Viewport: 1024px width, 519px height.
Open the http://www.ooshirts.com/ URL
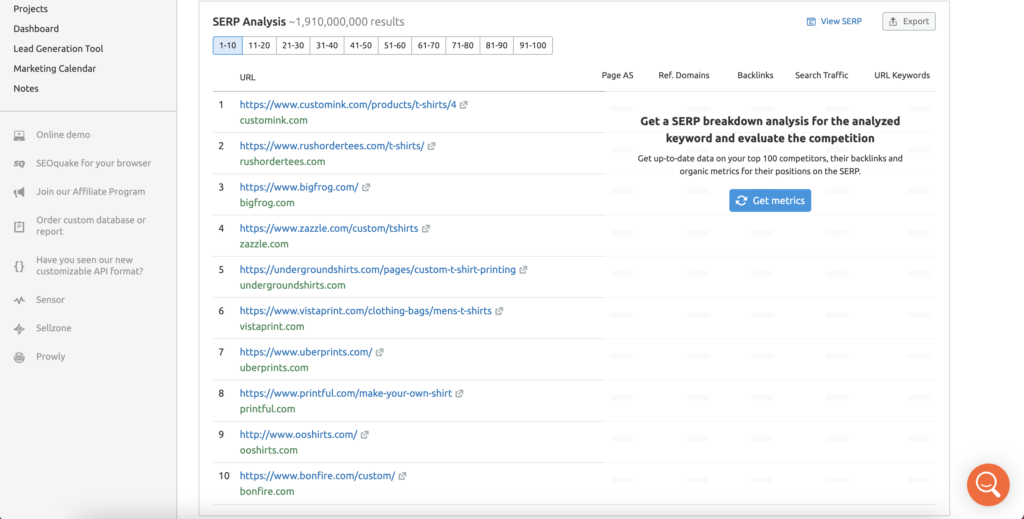pyautogui.click(x=298, y=434)
